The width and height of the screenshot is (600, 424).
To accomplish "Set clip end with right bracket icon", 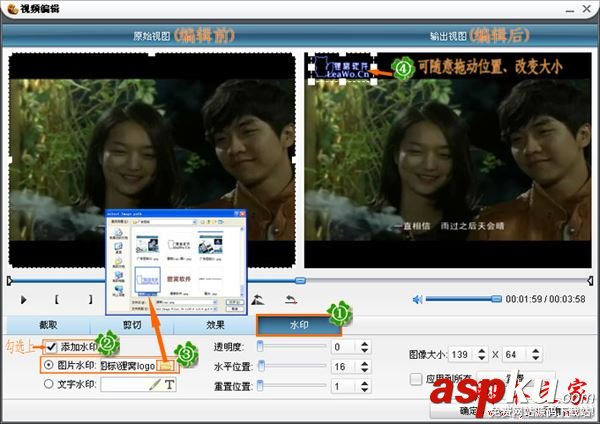I will pyautogui.click(x=90, y=299).
